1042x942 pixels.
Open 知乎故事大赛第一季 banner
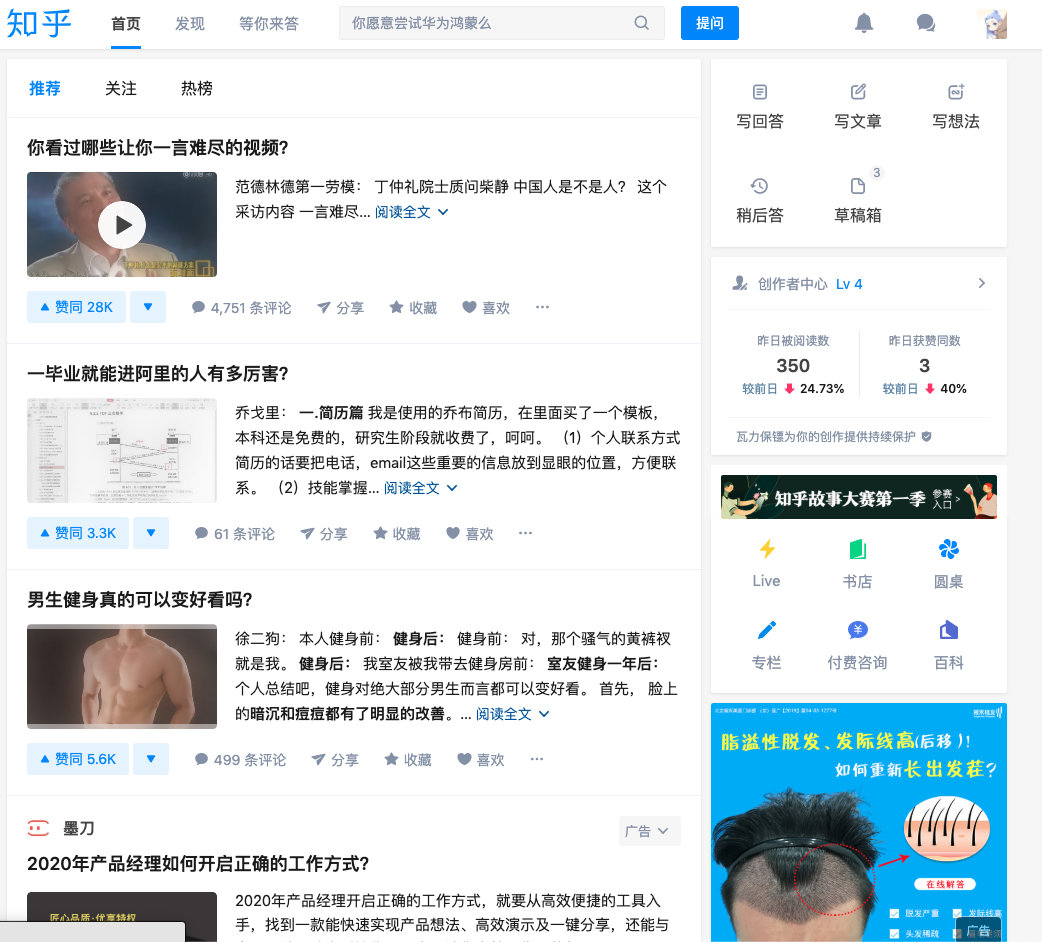tap(859, 497)
